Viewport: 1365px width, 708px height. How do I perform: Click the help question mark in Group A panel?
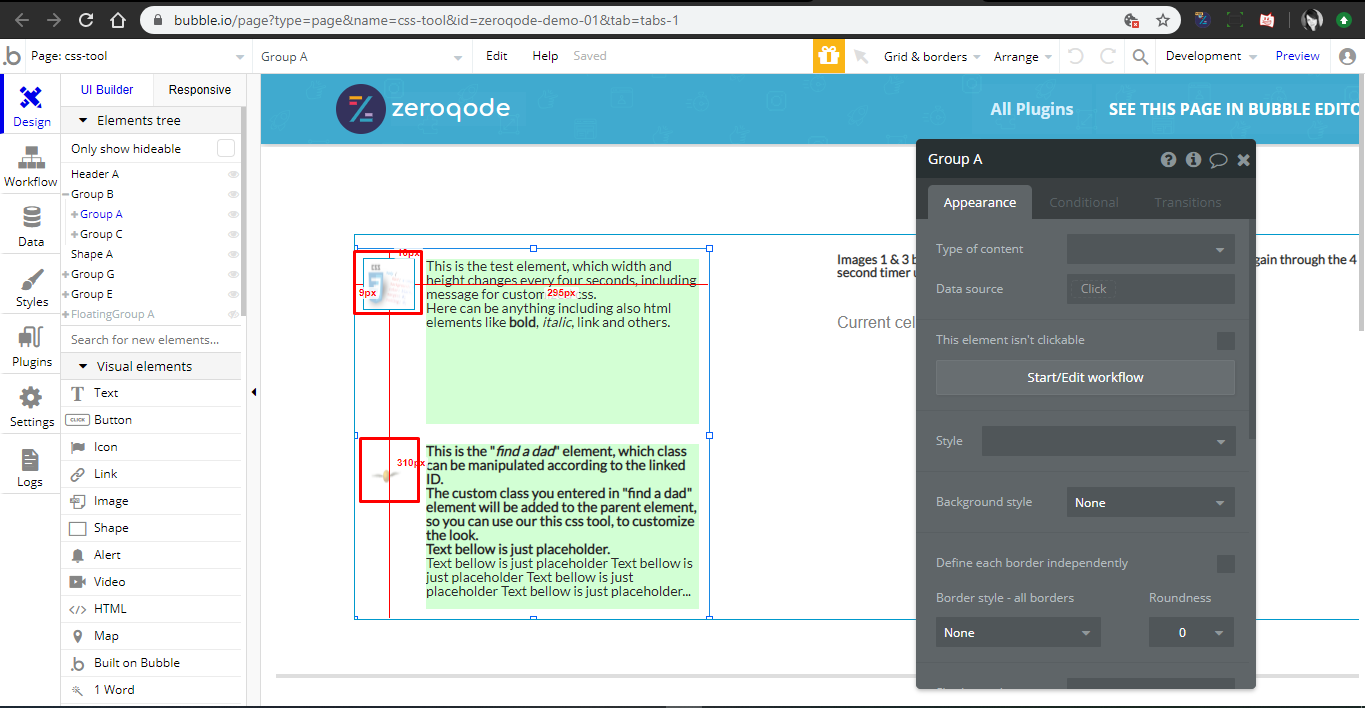tap(1168, 159)
